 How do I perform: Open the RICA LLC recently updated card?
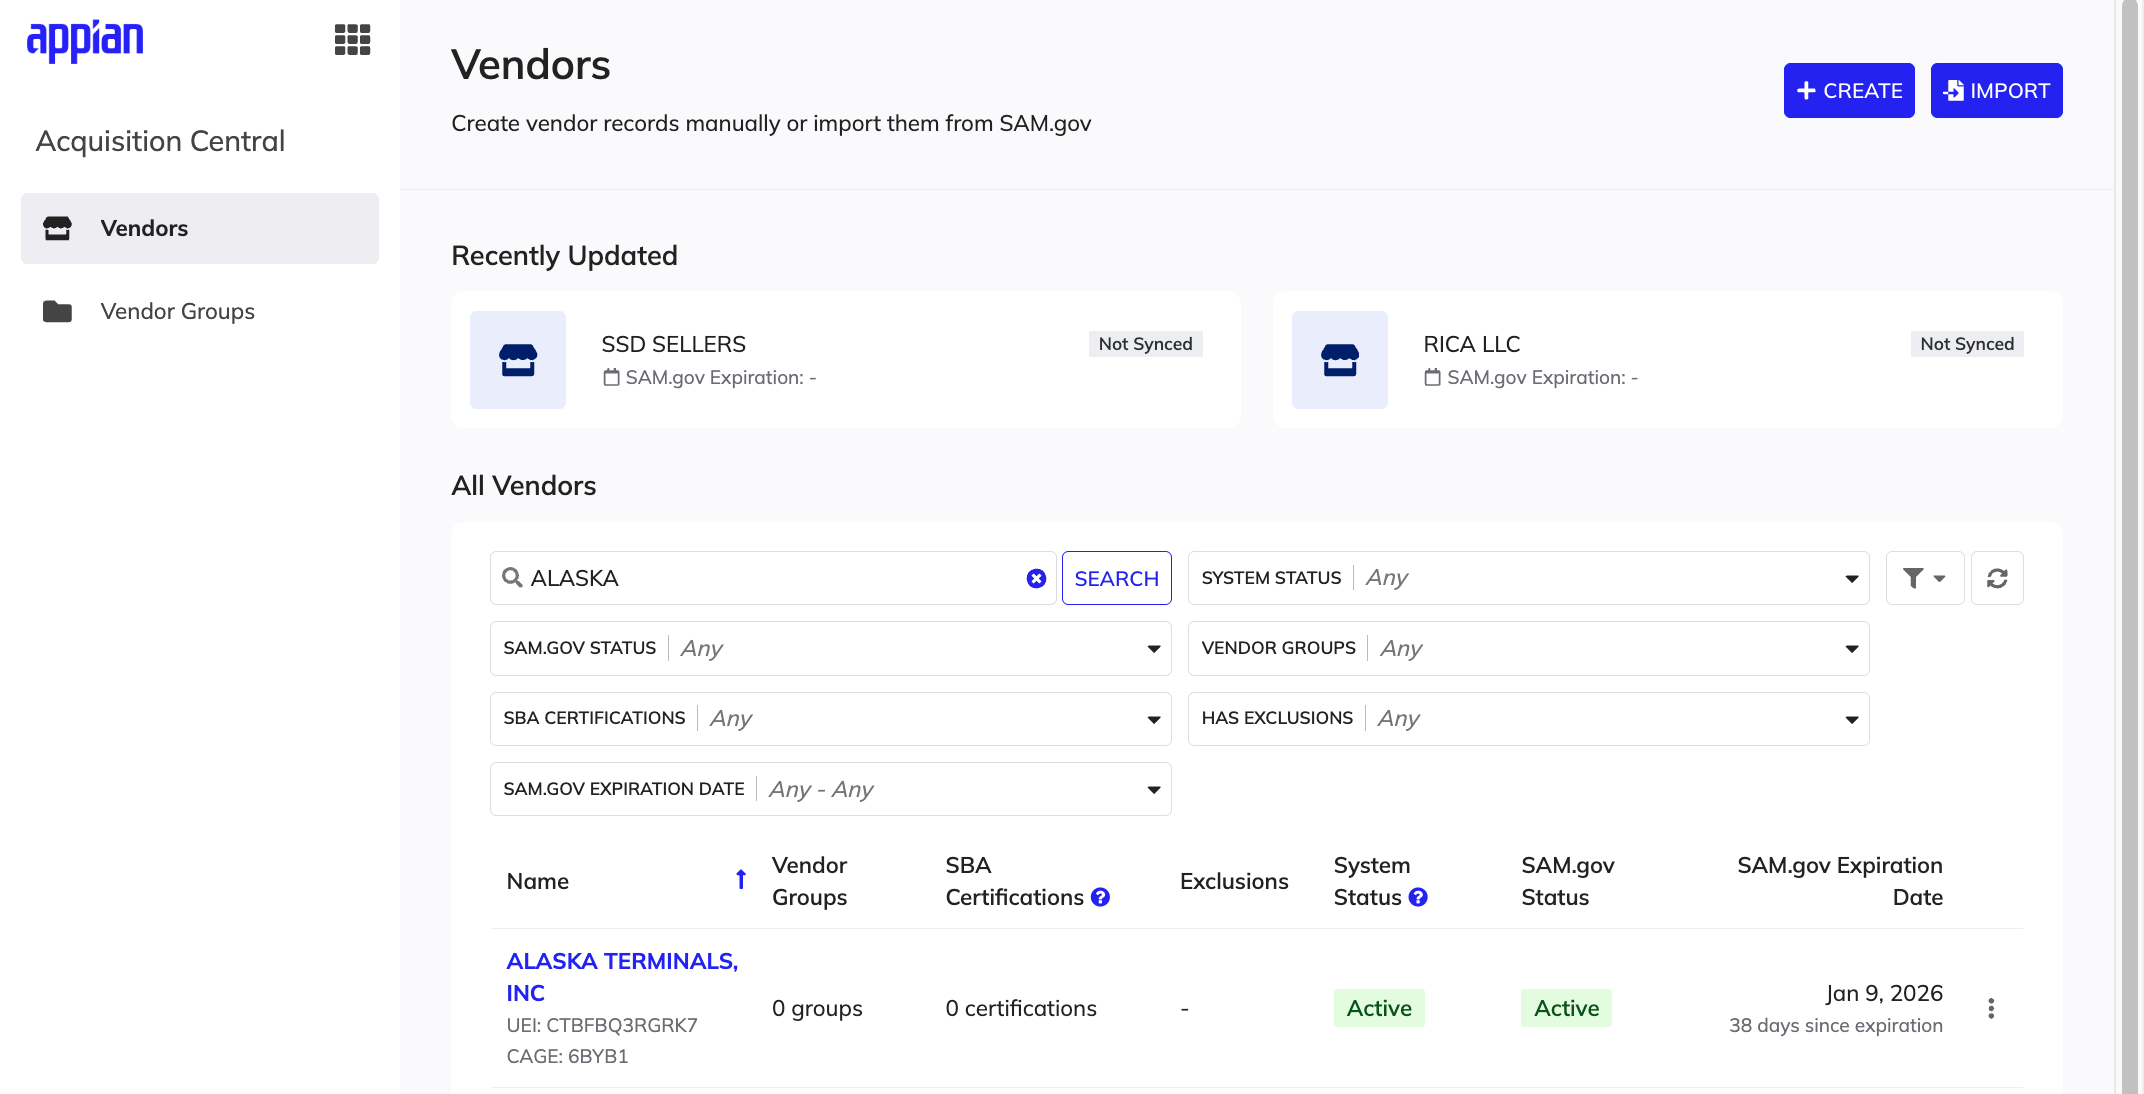[x=1668, y=360]
